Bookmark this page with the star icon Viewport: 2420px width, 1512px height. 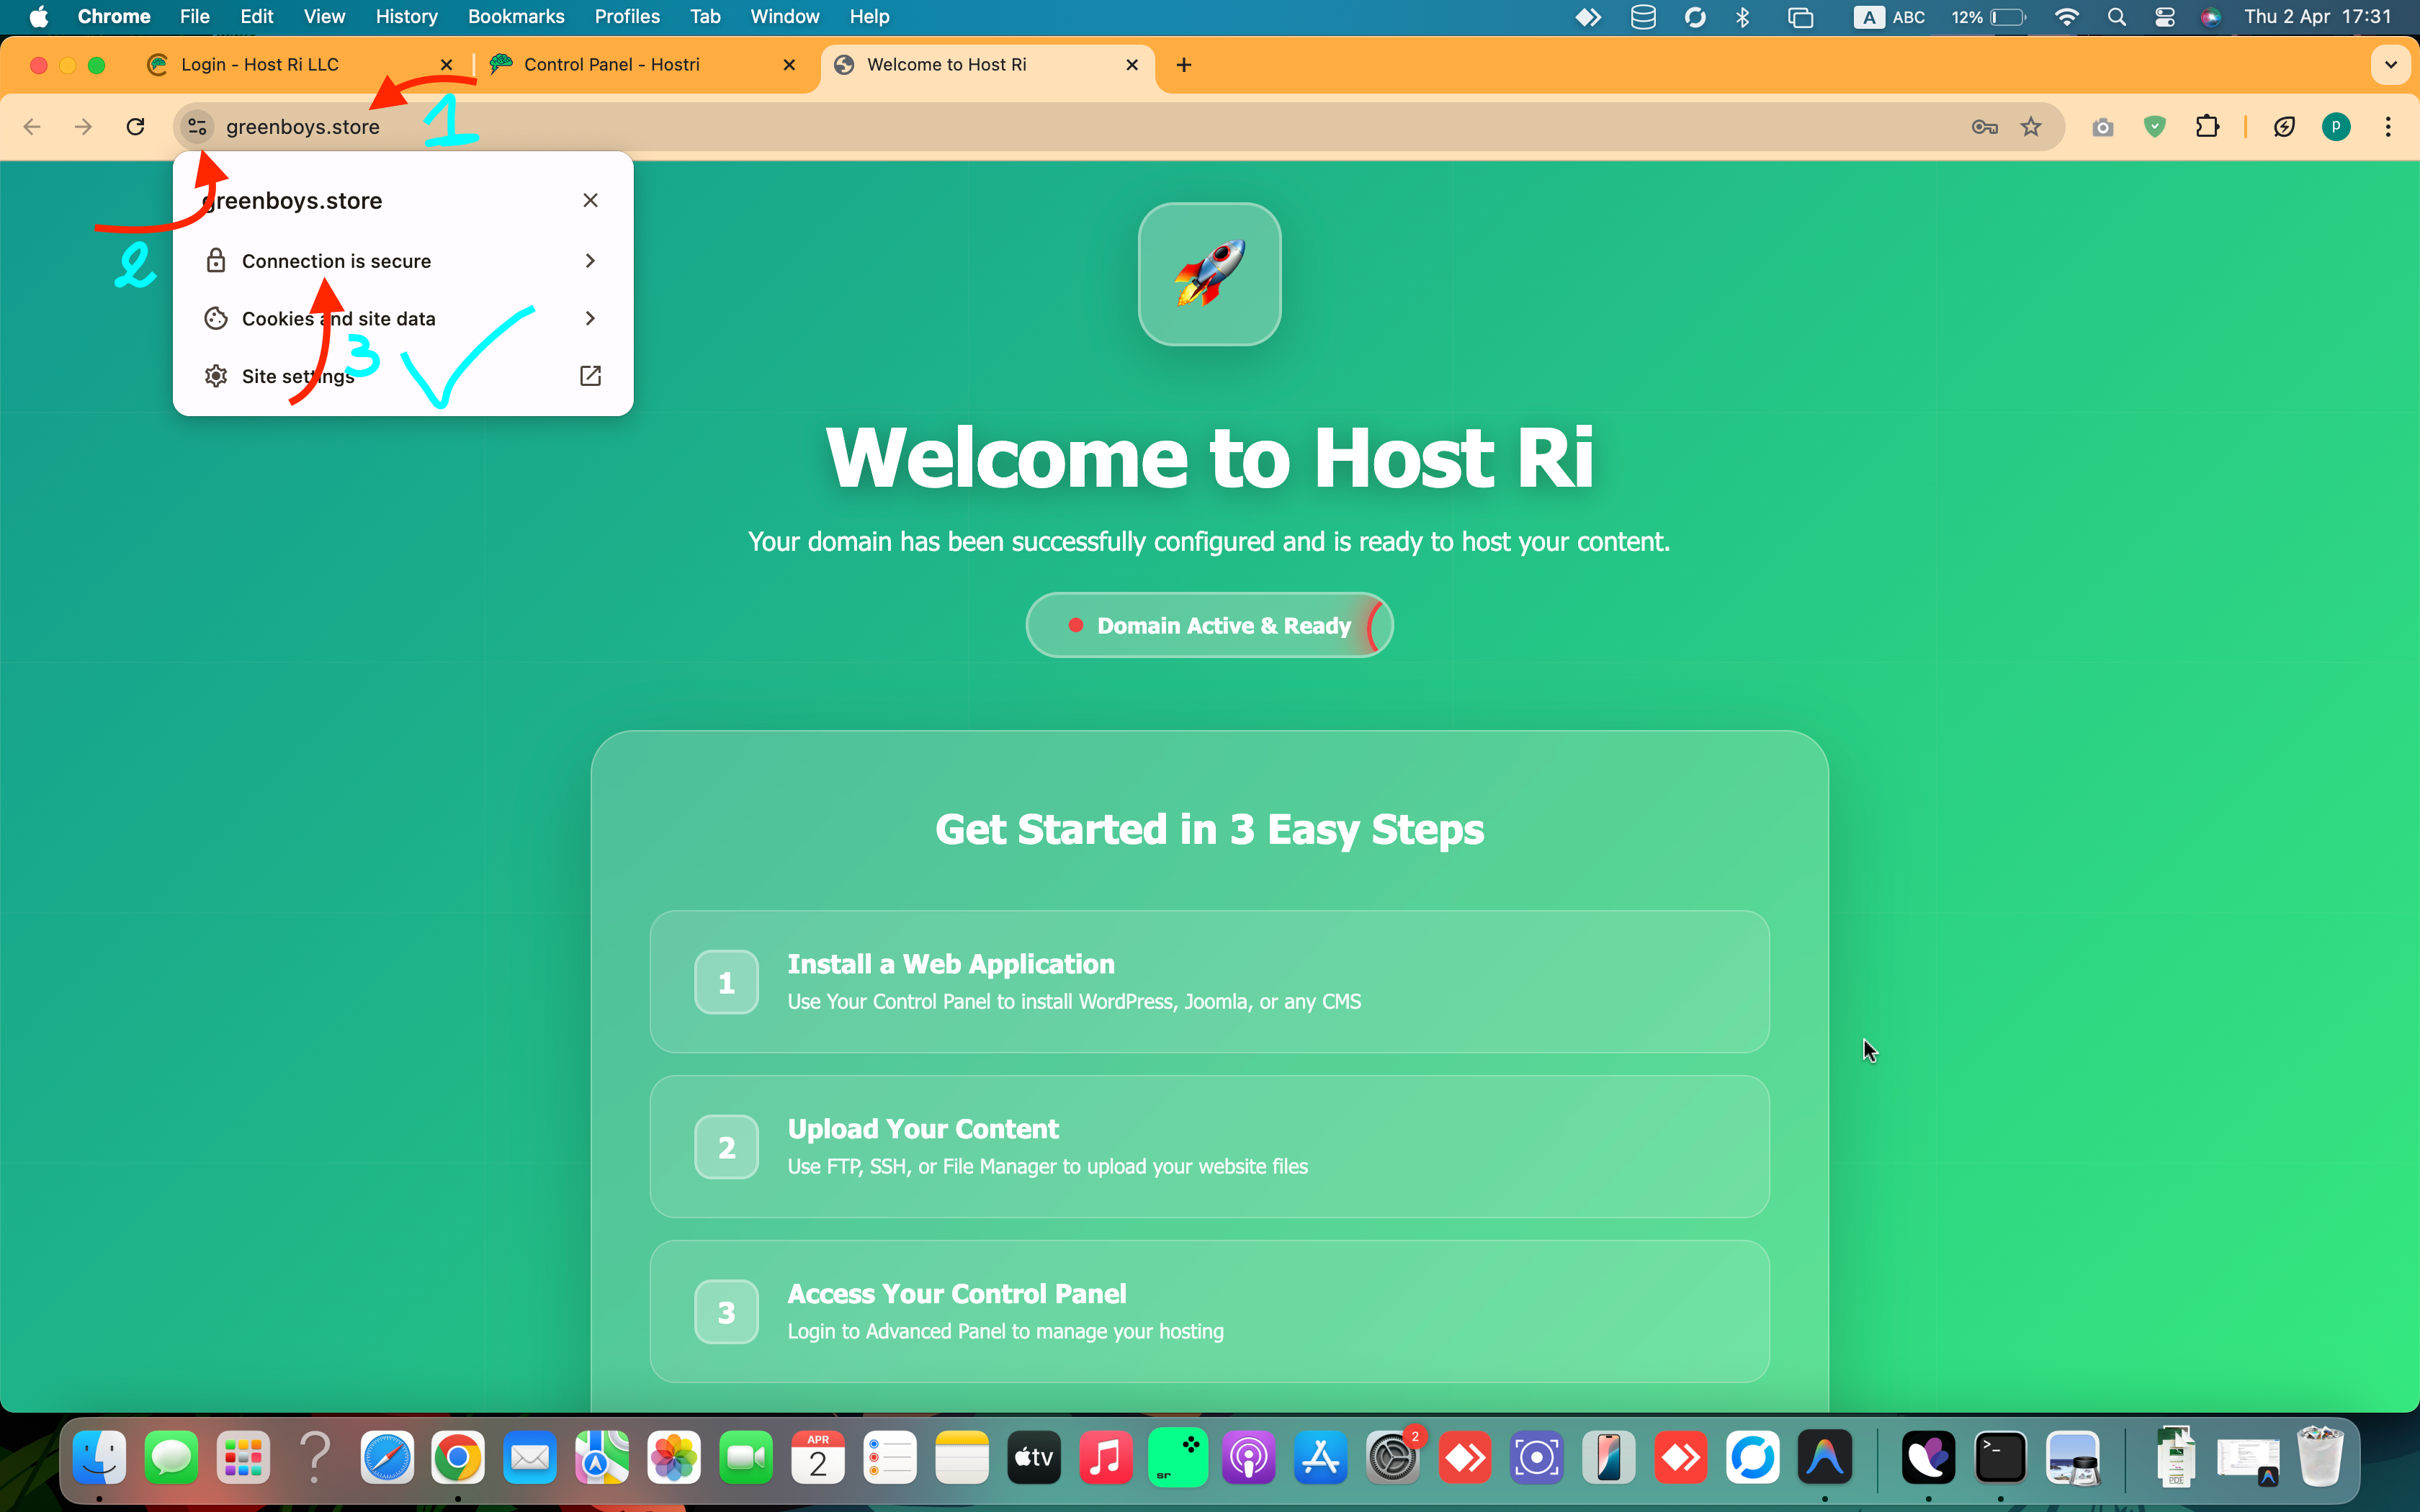point(2030,127)
